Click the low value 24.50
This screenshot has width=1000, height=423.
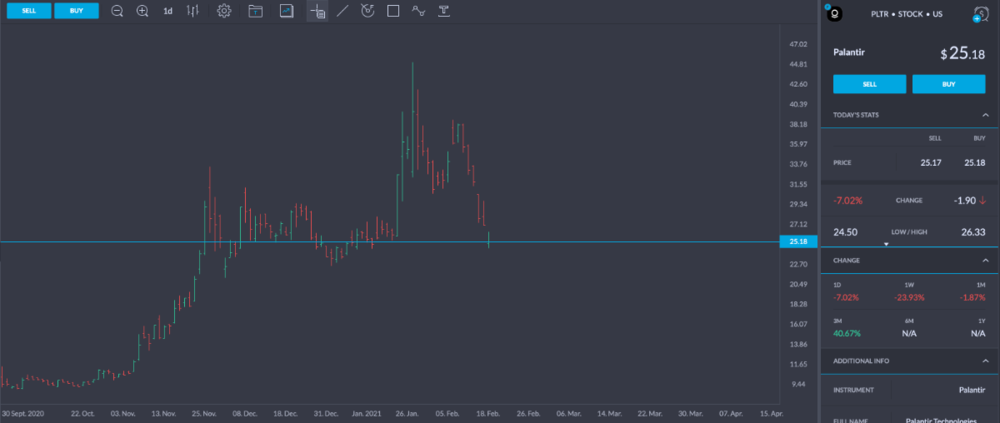coord(845,232)
